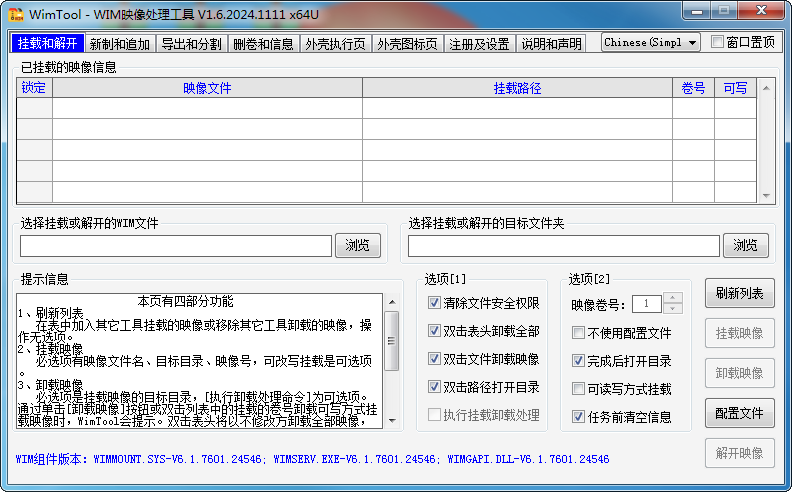Show the 说明和声明 tab

[551, 44]
